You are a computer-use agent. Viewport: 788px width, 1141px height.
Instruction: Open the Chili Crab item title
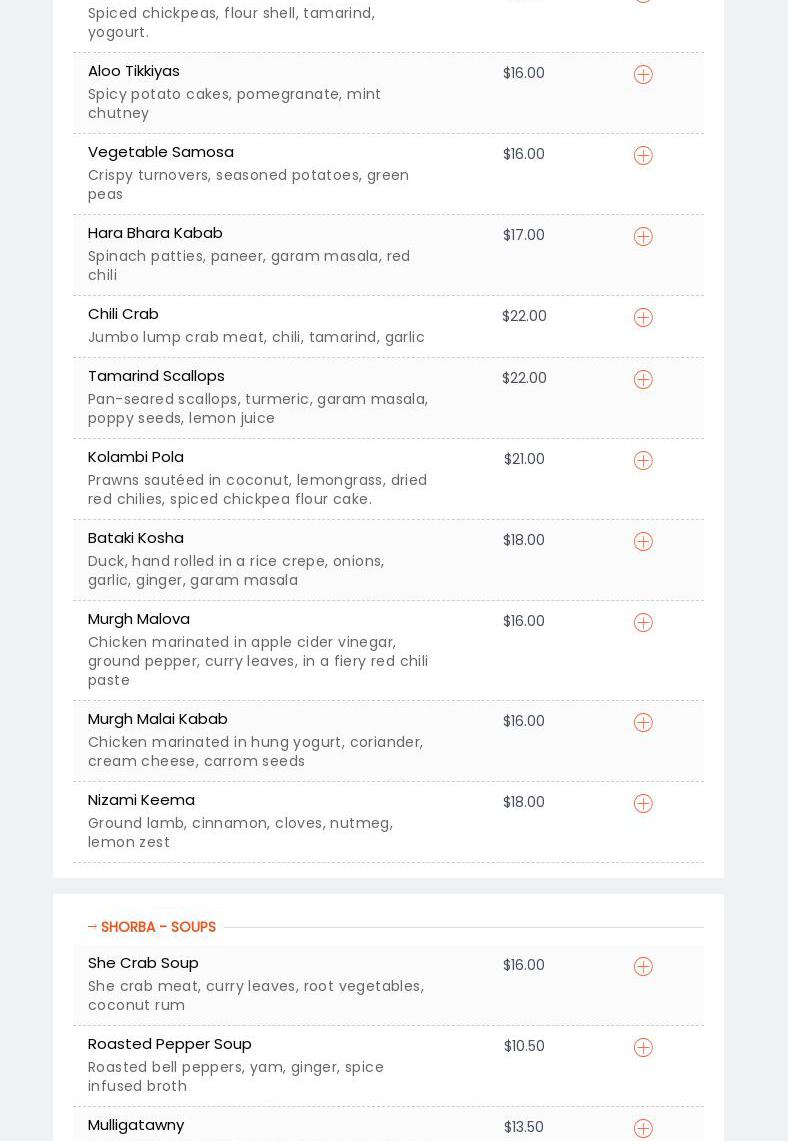pos(123,314)
